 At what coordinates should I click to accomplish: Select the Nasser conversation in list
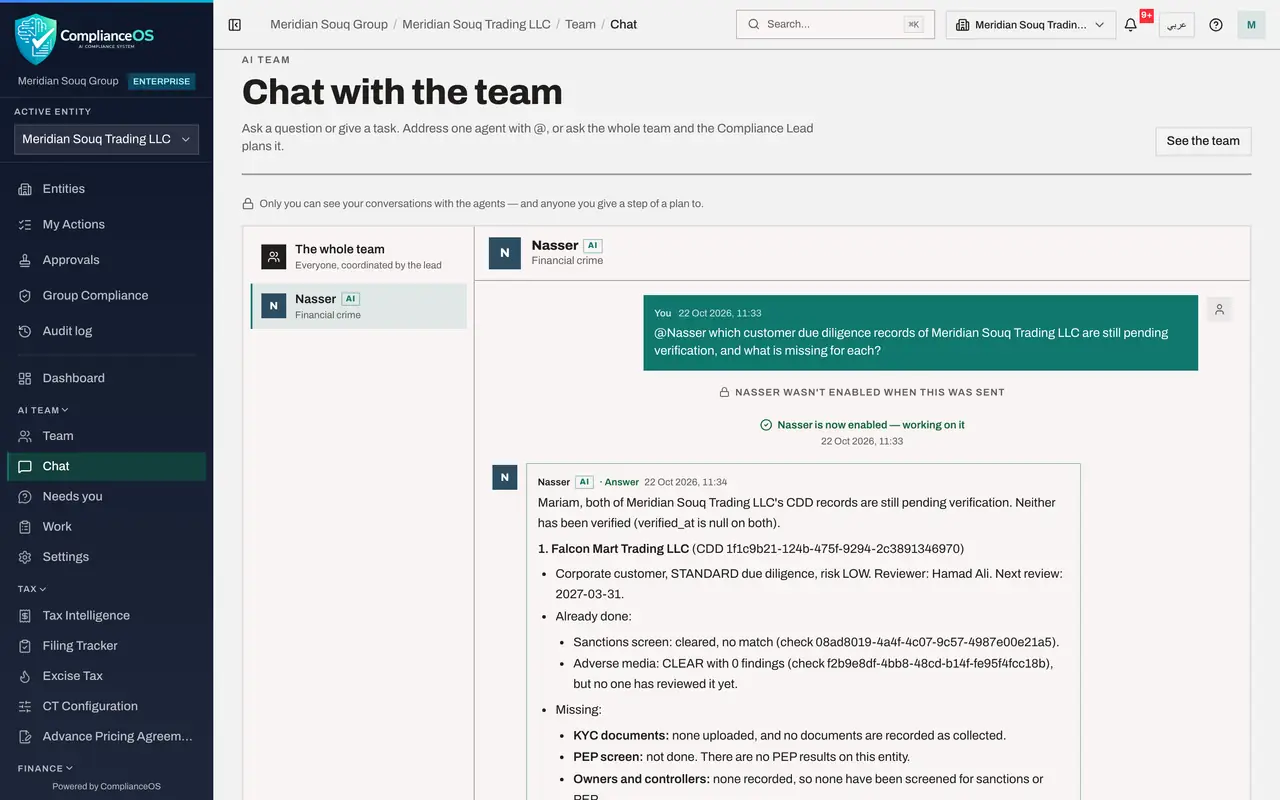(359, 306)
